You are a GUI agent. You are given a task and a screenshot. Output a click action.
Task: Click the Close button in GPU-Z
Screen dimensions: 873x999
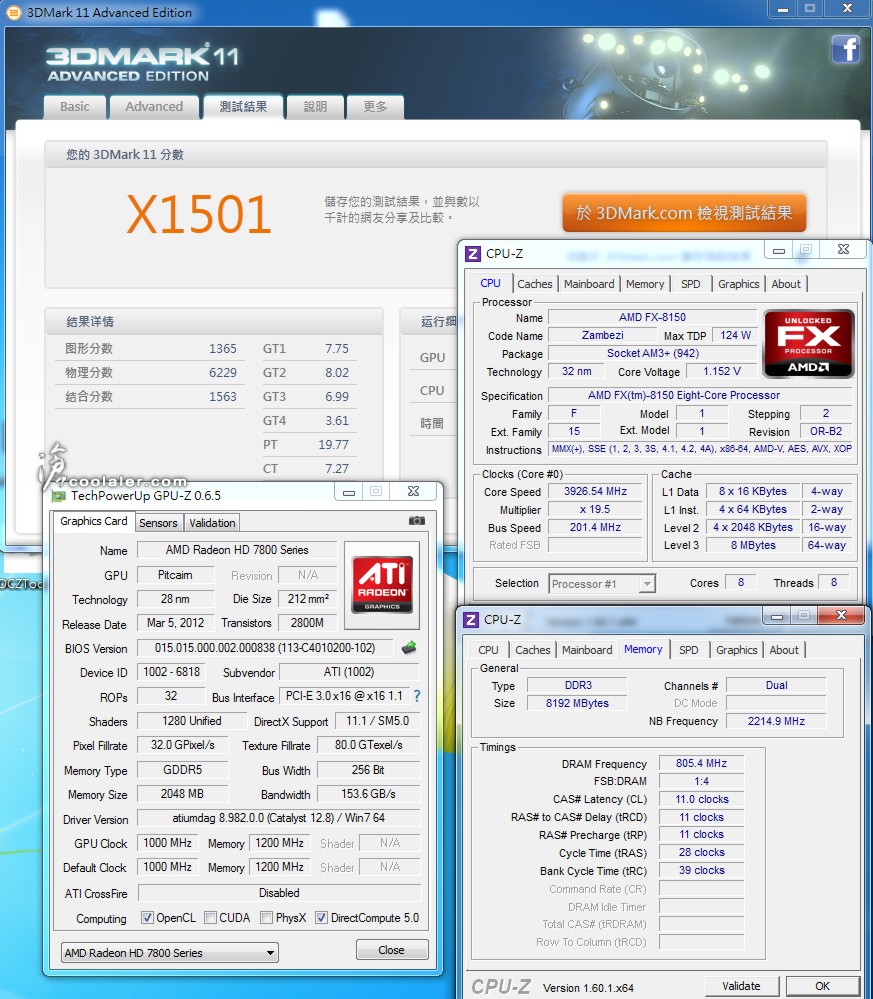pyautogui.click(x=391, y=950)
